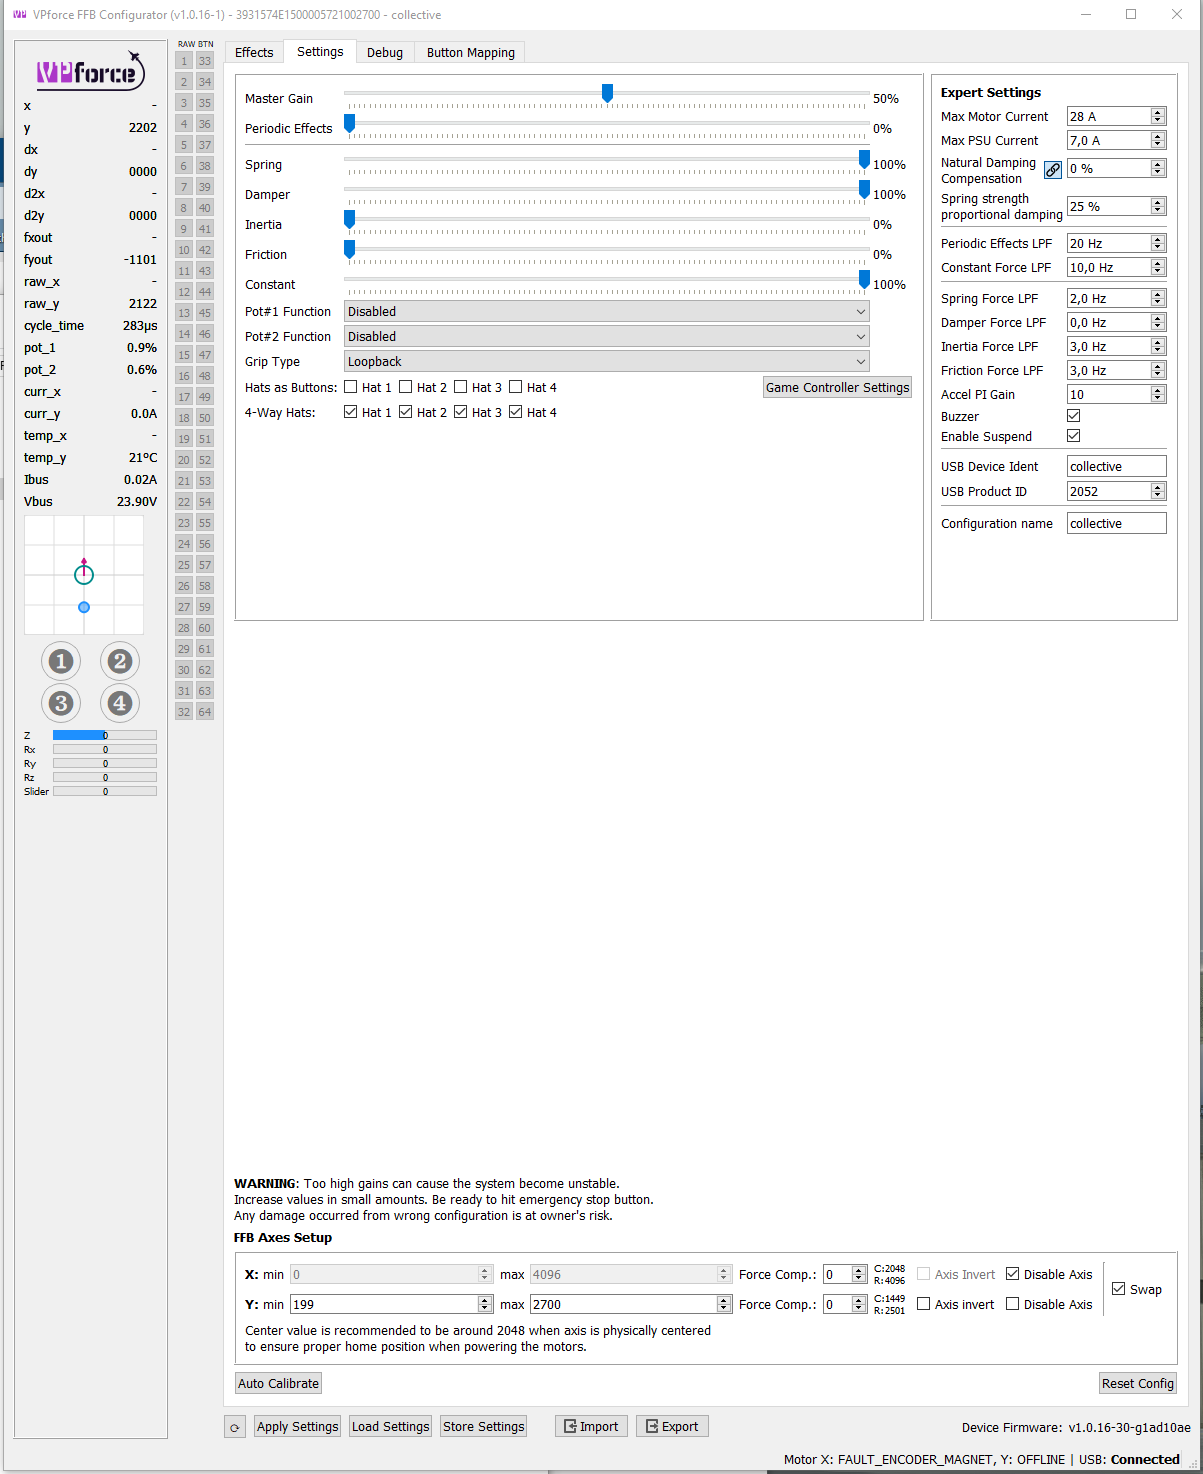This screenshot has width=1203, height=1474.
Task: Toggle the Buzzer checkbox
Action: (1074, 416)
